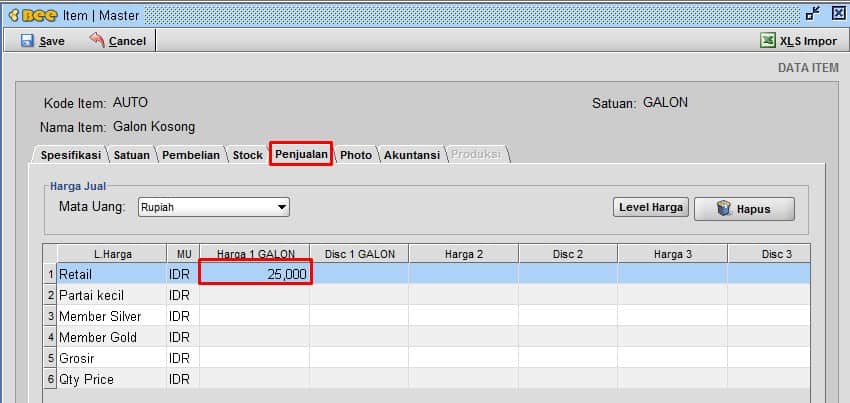Switch to the Satuan tab

[x=132, y=155]
